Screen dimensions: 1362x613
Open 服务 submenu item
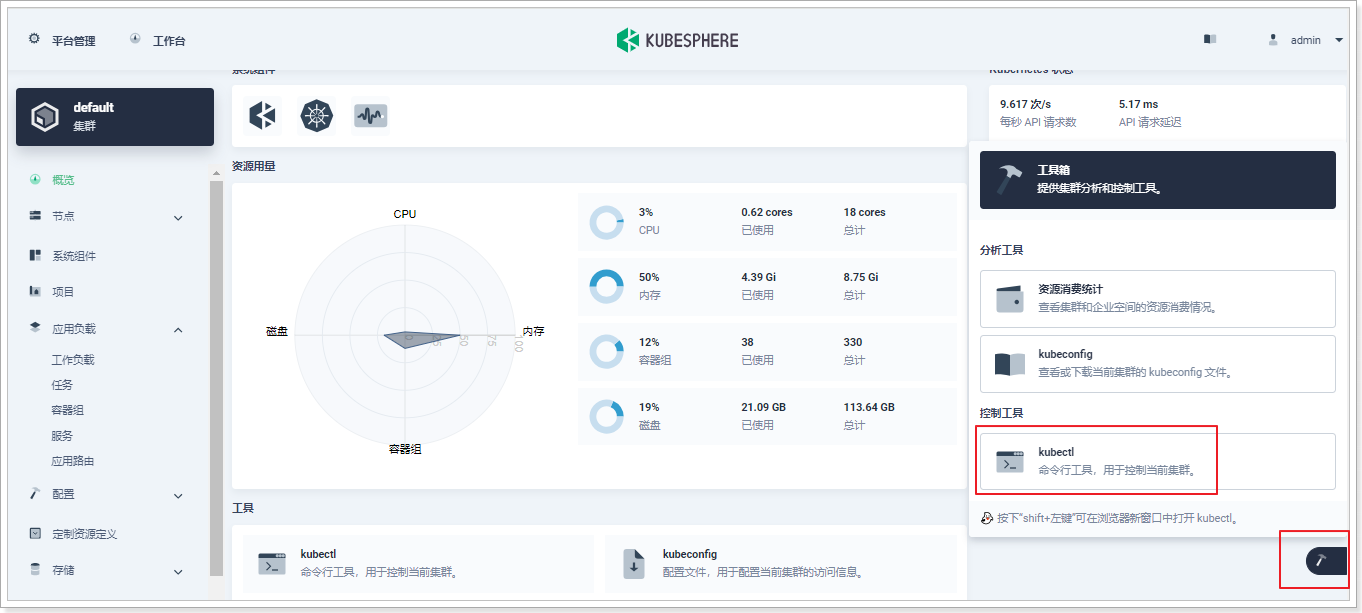62,436
